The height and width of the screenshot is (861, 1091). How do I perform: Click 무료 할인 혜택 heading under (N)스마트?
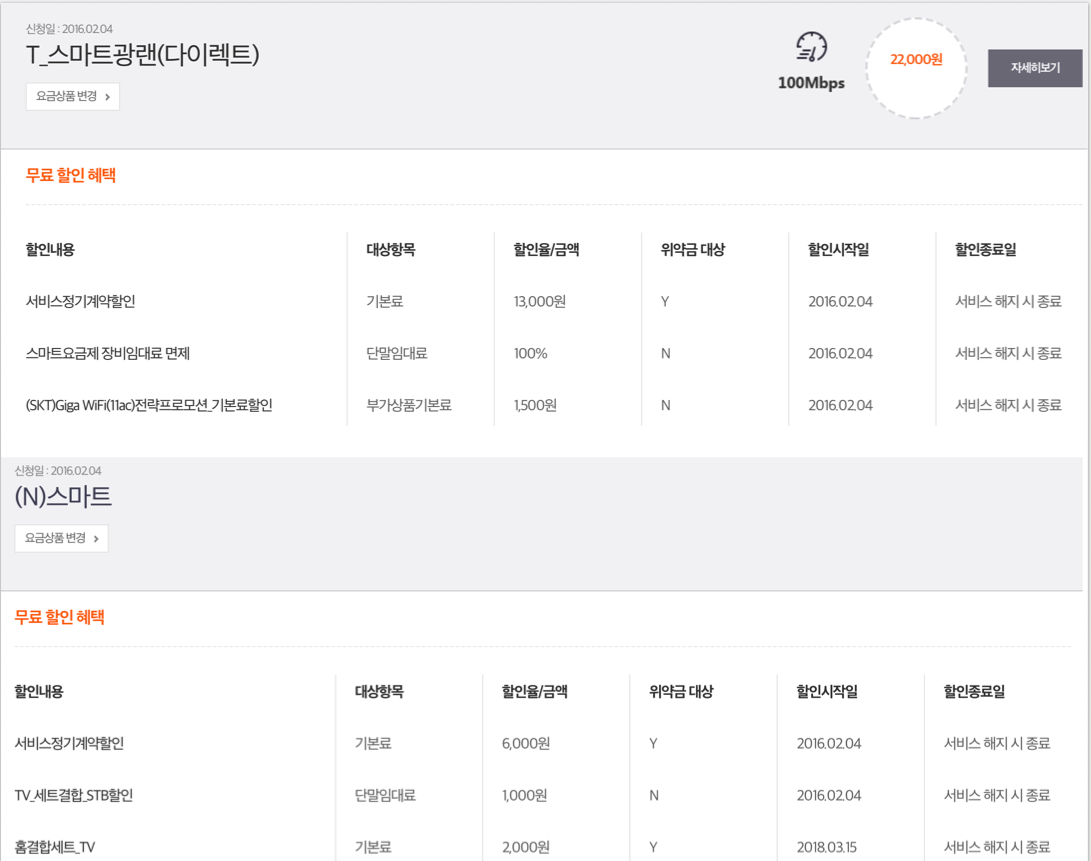tap(59, 617)
